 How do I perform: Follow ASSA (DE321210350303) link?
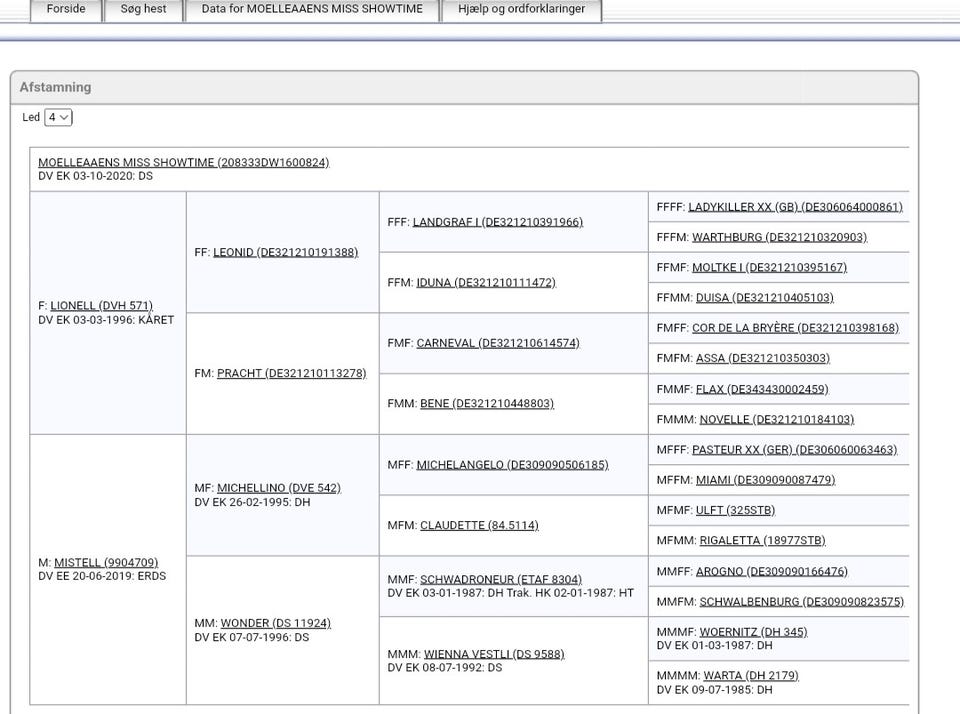(763, 358)
